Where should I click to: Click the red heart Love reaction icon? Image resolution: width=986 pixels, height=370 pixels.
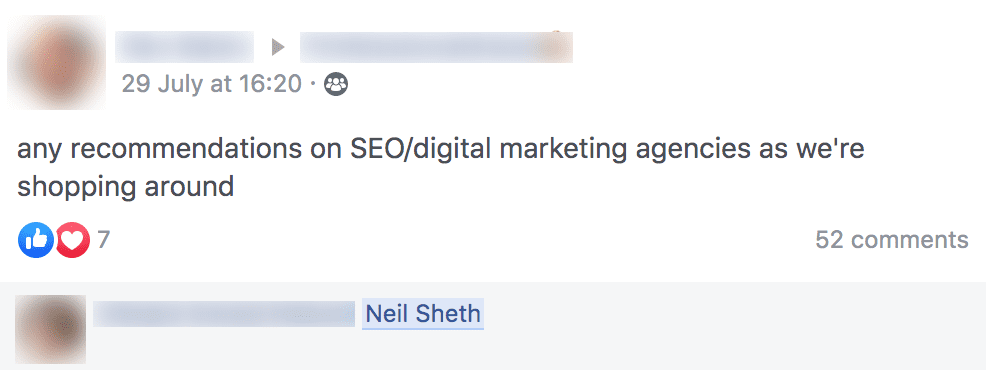73,240
